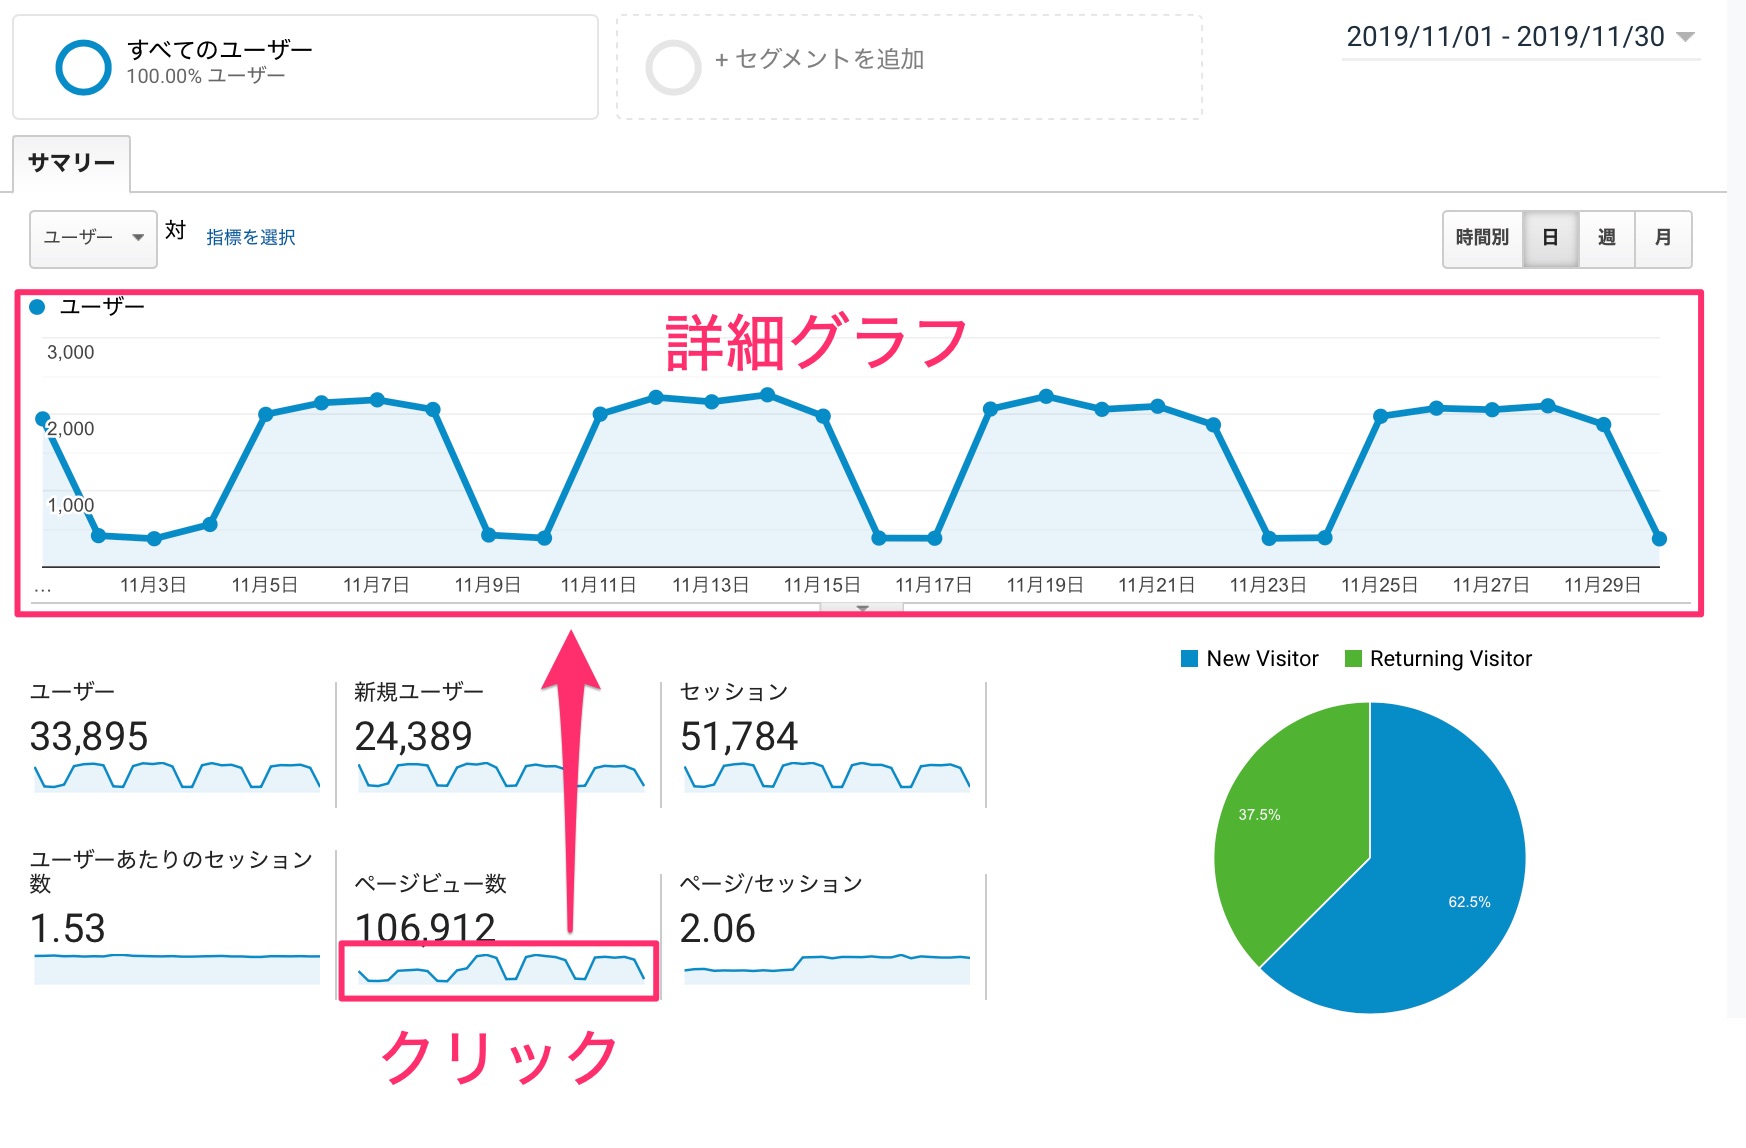Switch graph to 時間別 hourly view
This screenshot has width=1746, height=1148.
coord(1482,238)
